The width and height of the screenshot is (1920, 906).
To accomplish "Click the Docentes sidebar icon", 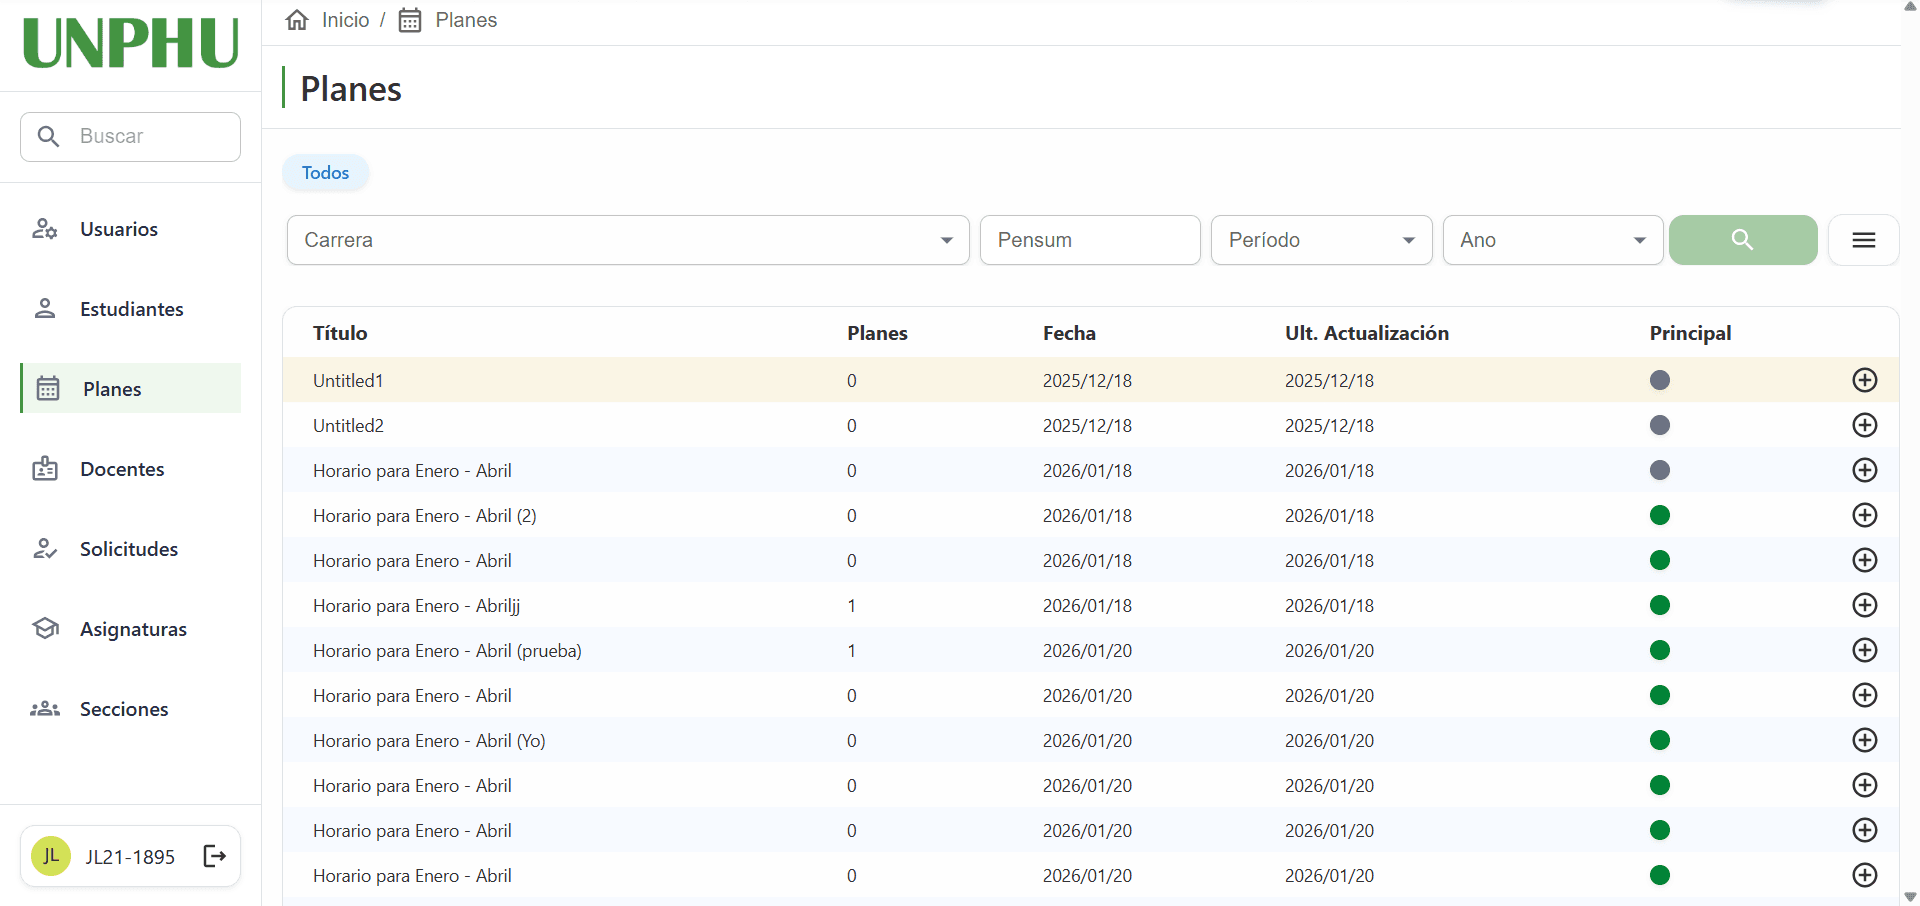I will 45,469.
